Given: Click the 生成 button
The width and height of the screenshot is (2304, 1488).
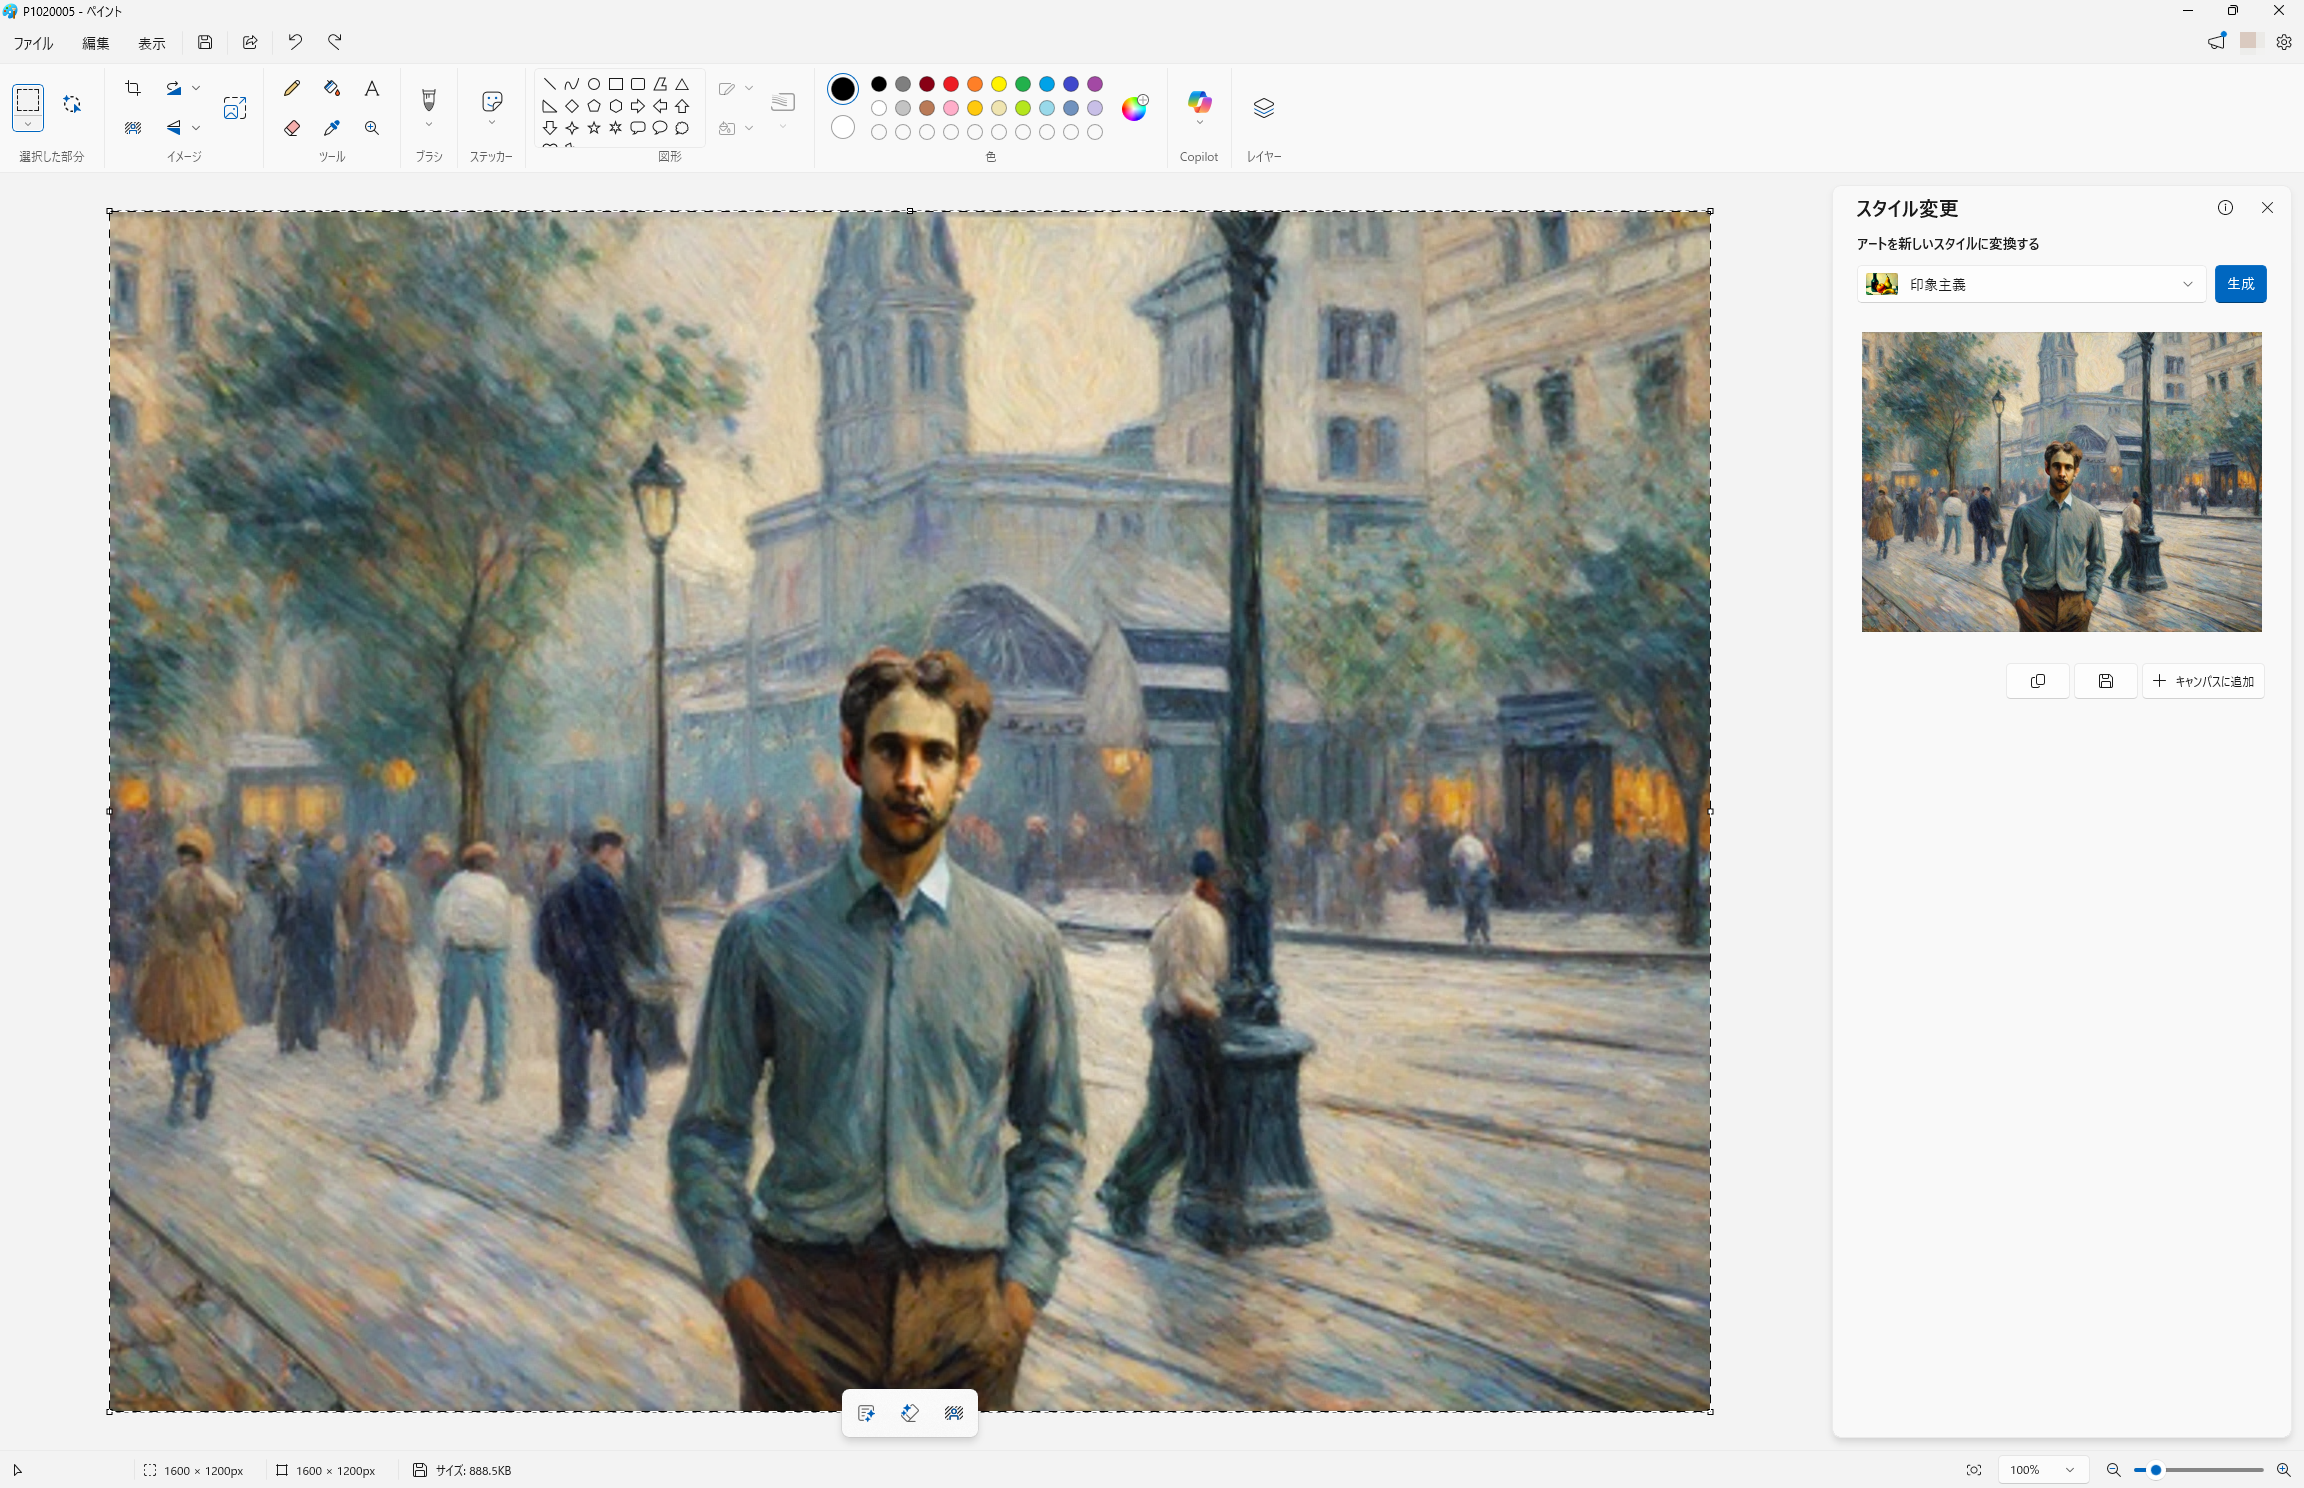Looking at the screenshot, I should (2240, 284).
